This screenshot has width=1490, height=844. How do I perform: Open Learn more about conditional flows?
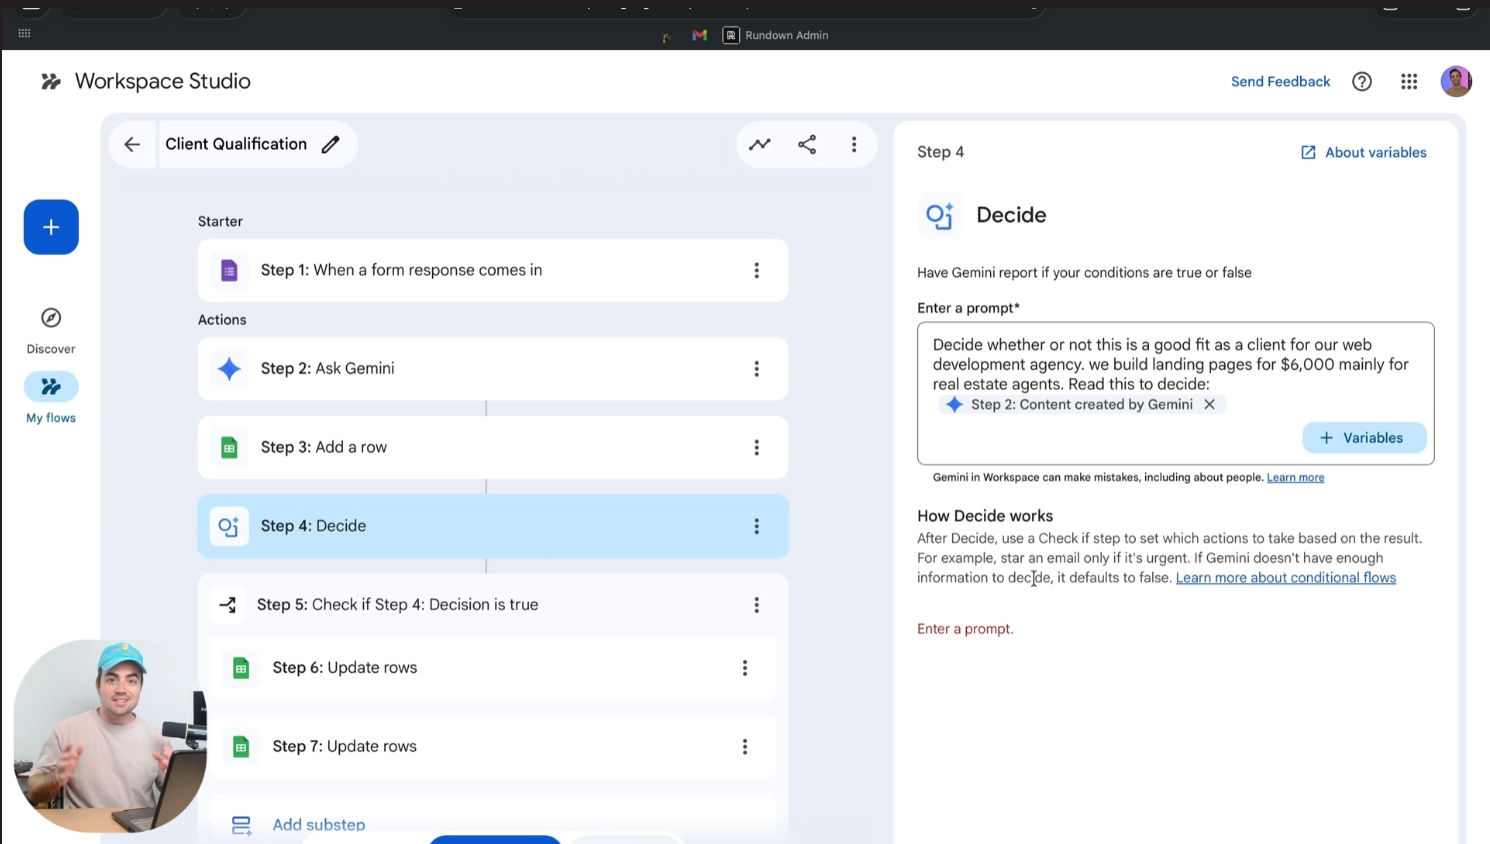click(1285, 577)
